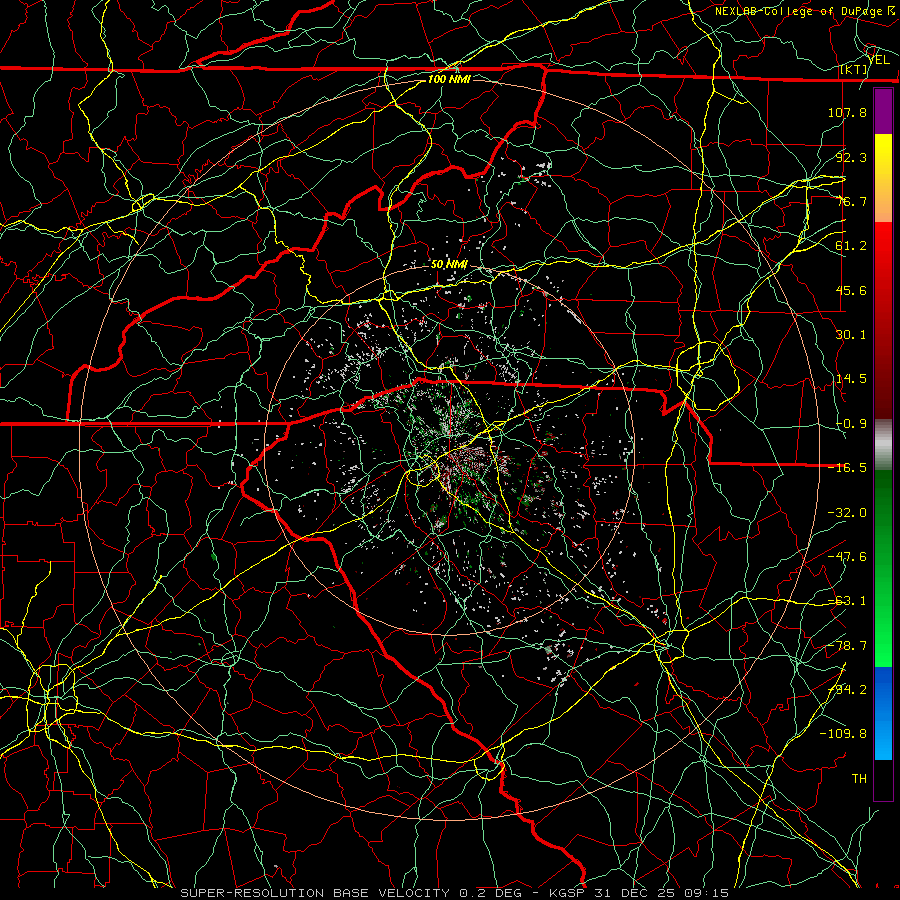
Task: Click the -78.7 legend value
Action: point(847,646)
